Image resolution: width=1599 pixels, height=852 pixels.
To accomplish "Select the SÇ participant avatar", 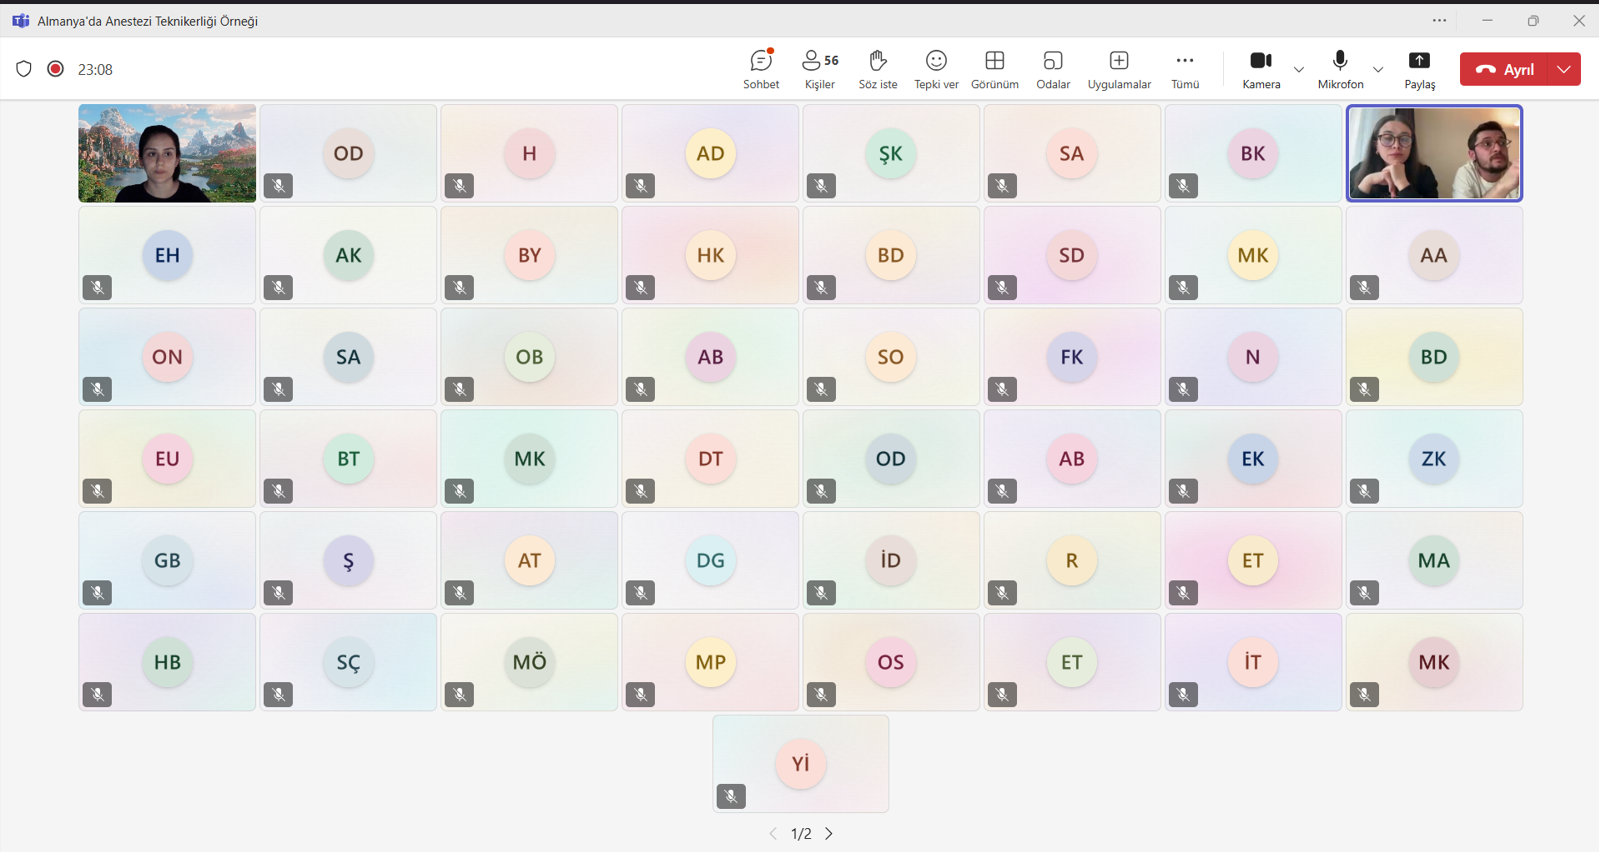I will coord(348,662).
